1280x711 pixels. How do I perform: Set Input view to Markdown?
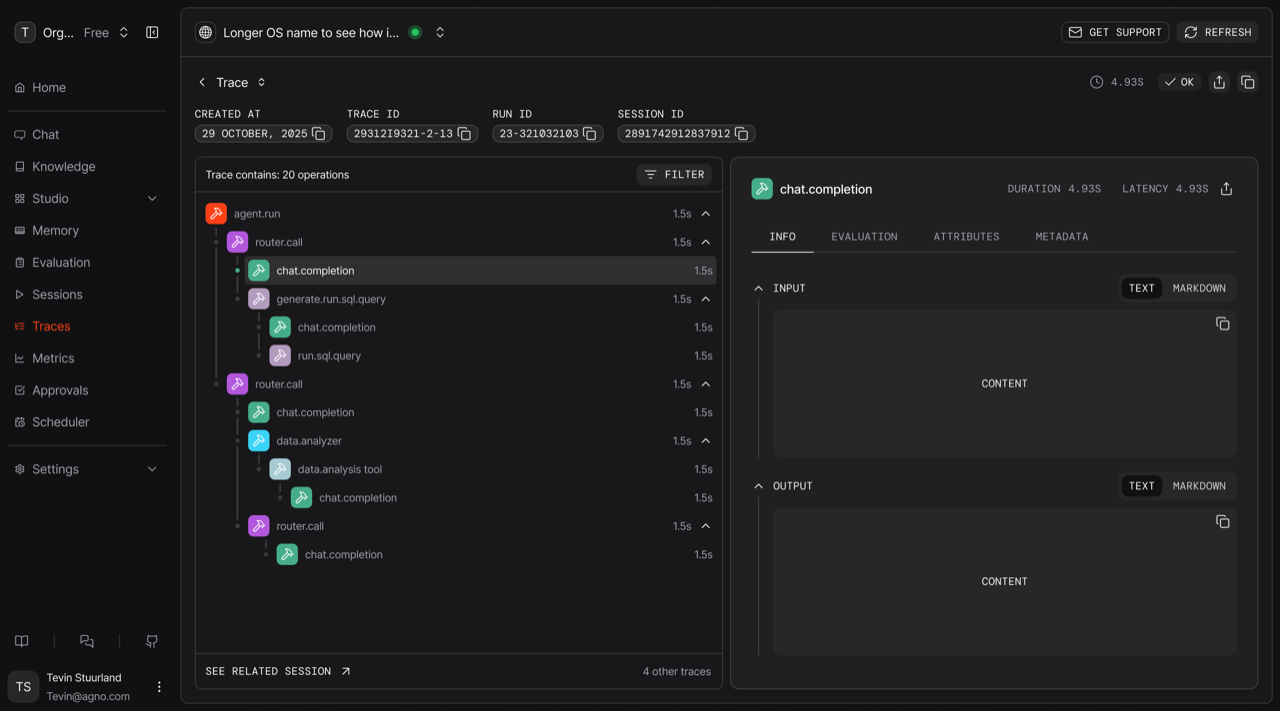pos(1199,288)
